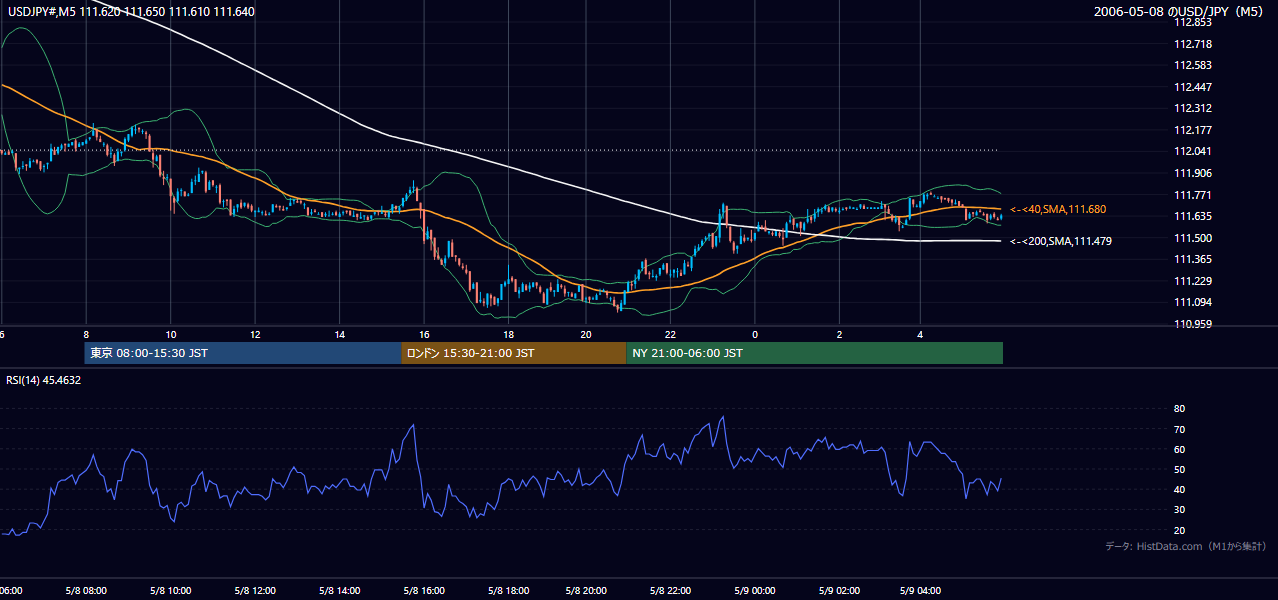Click hour tick 10 below price chart

tap(171, 335)
